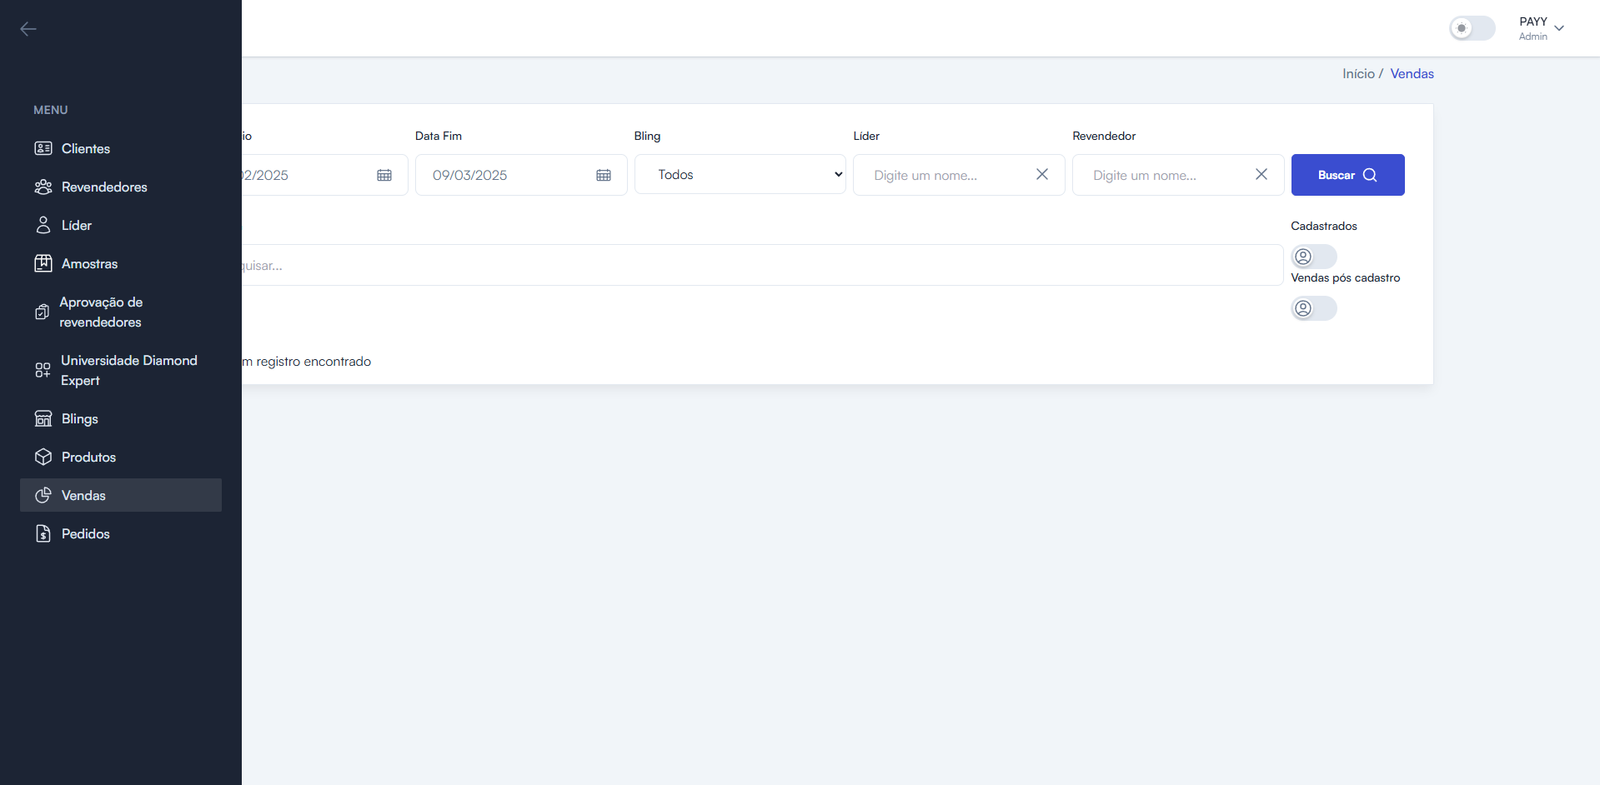1600x785 pixels.
Task: Open Pedidos menu item
Action: 121,534
